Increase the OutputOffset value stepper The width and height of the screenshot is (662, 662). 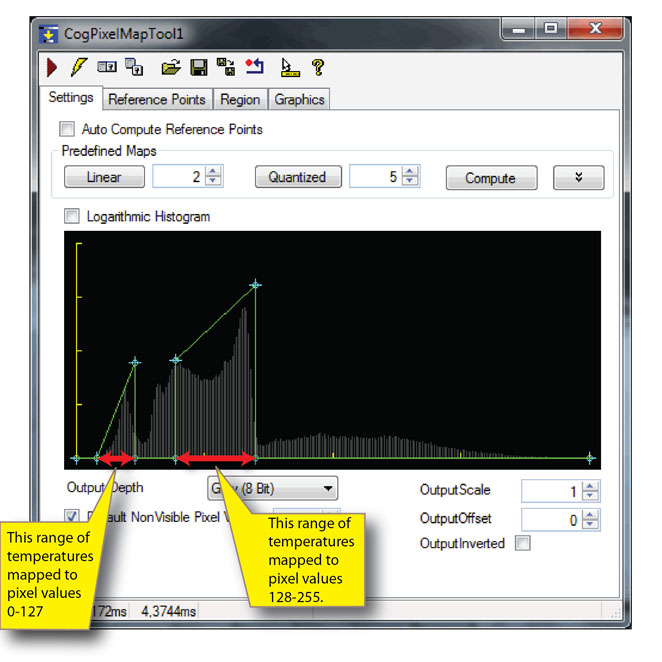[590, 515]
